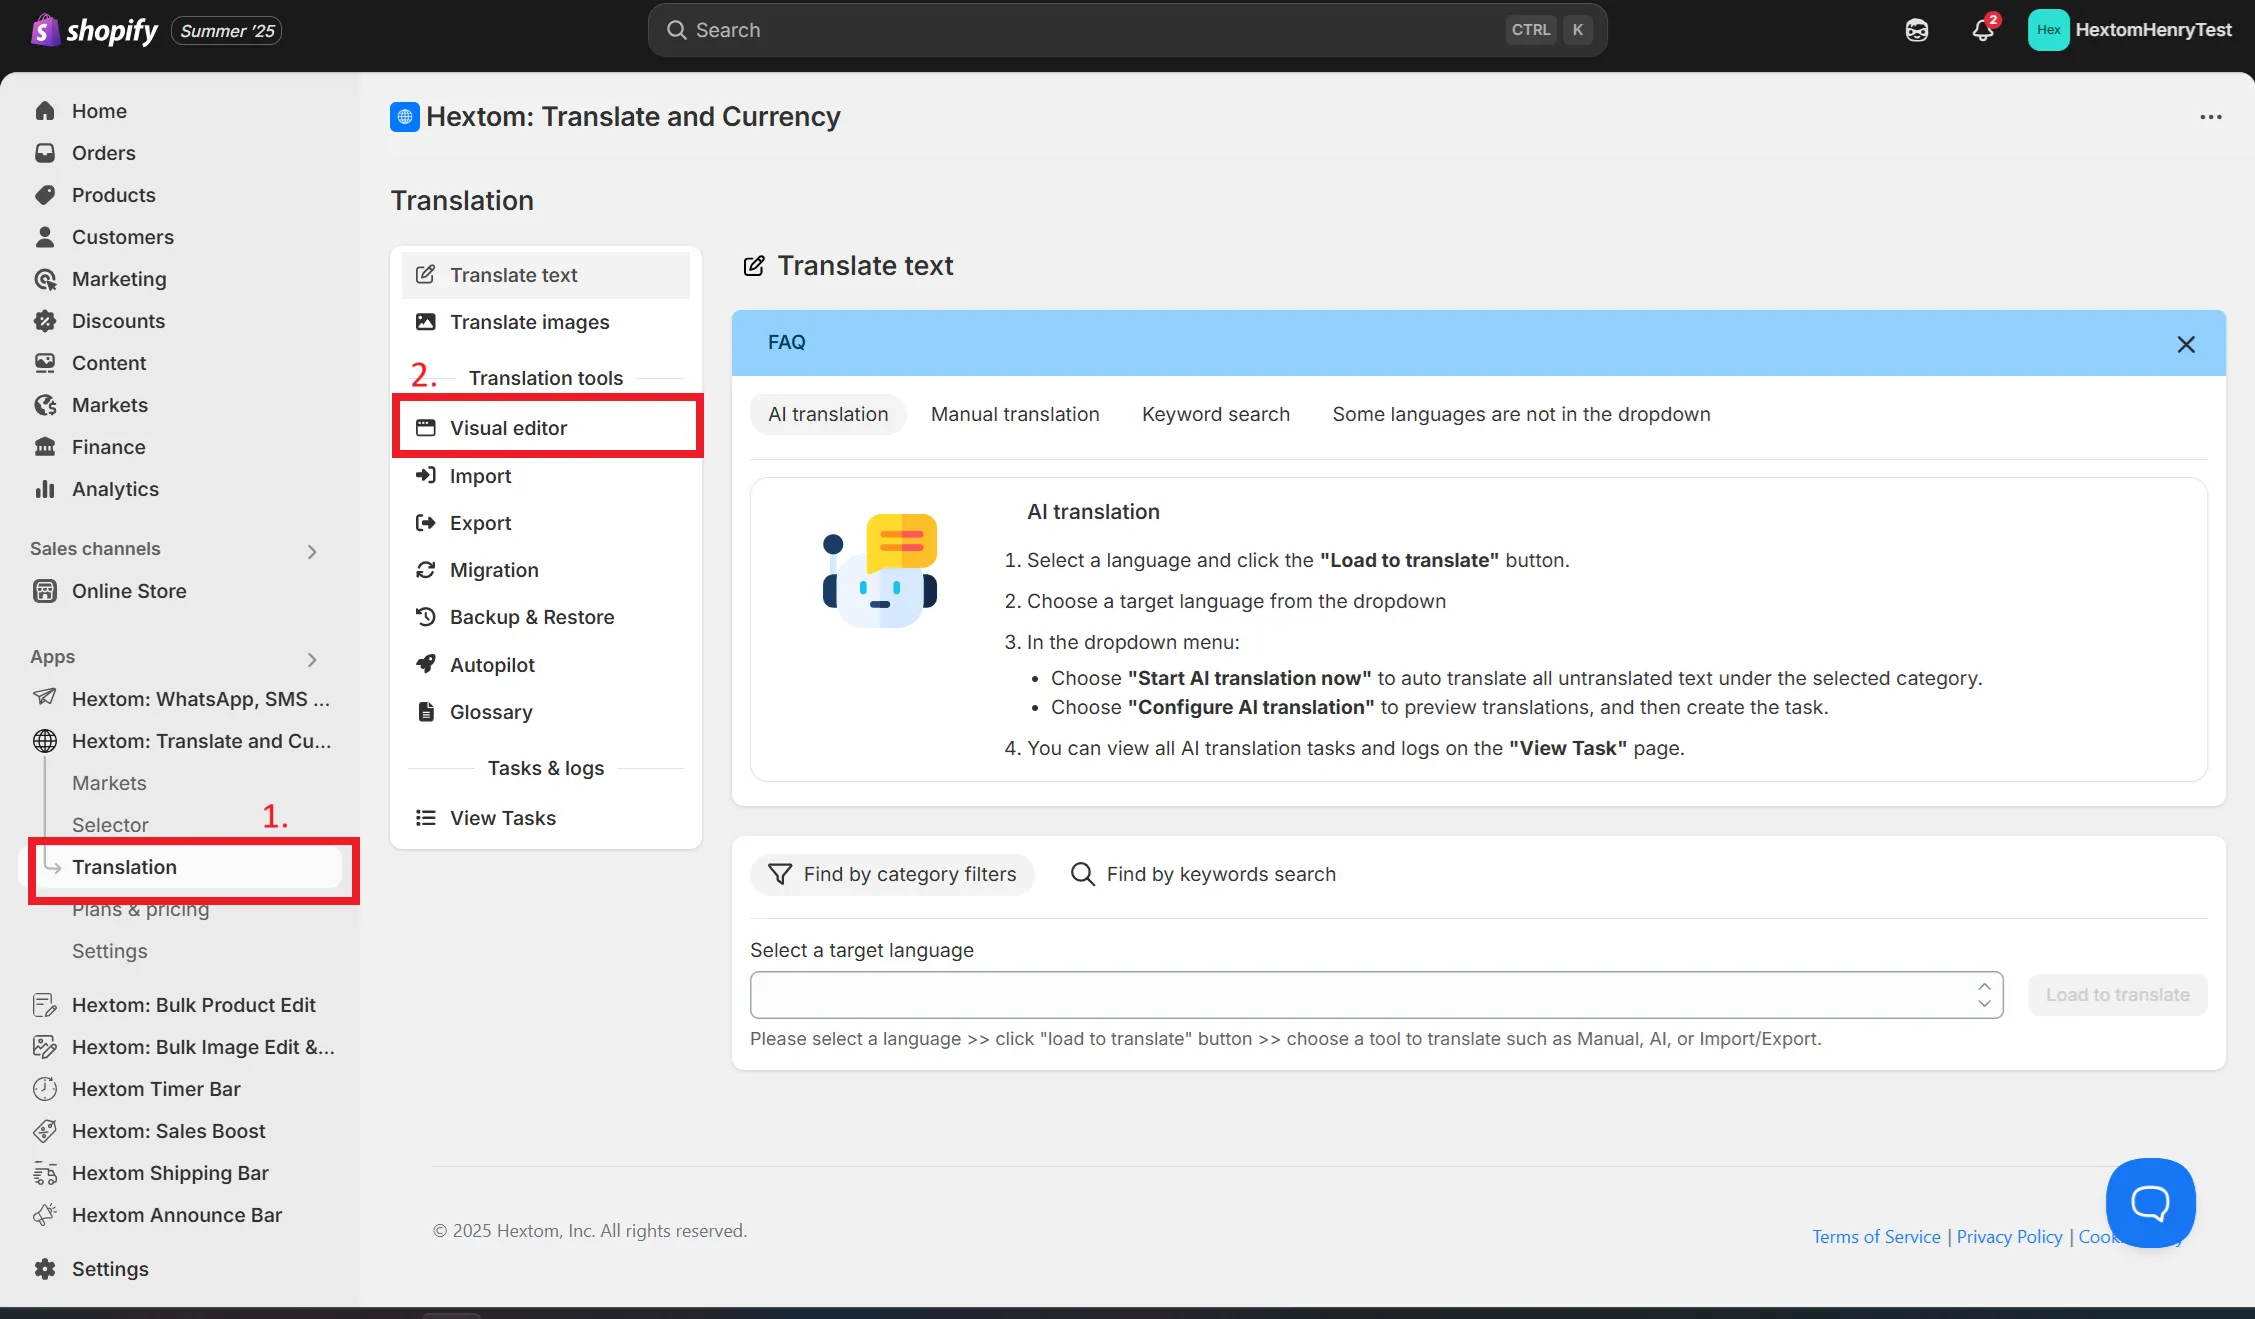The width and height of the screenshot is (2255, 1319).
Task: Click the Hextom Translate and Currency app icon in header
Action: [404, 117]
